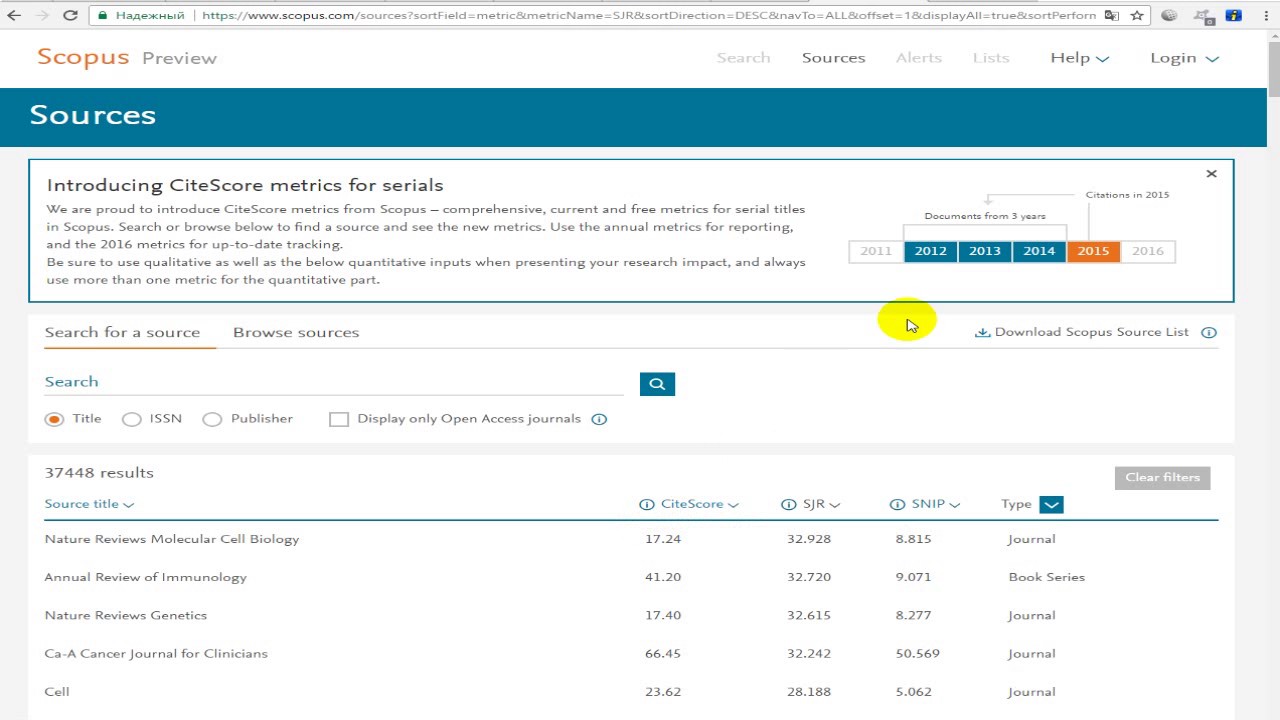Click the browser back arrow
The width and height of the screenshot is (1280, 720).
point(15,15)
